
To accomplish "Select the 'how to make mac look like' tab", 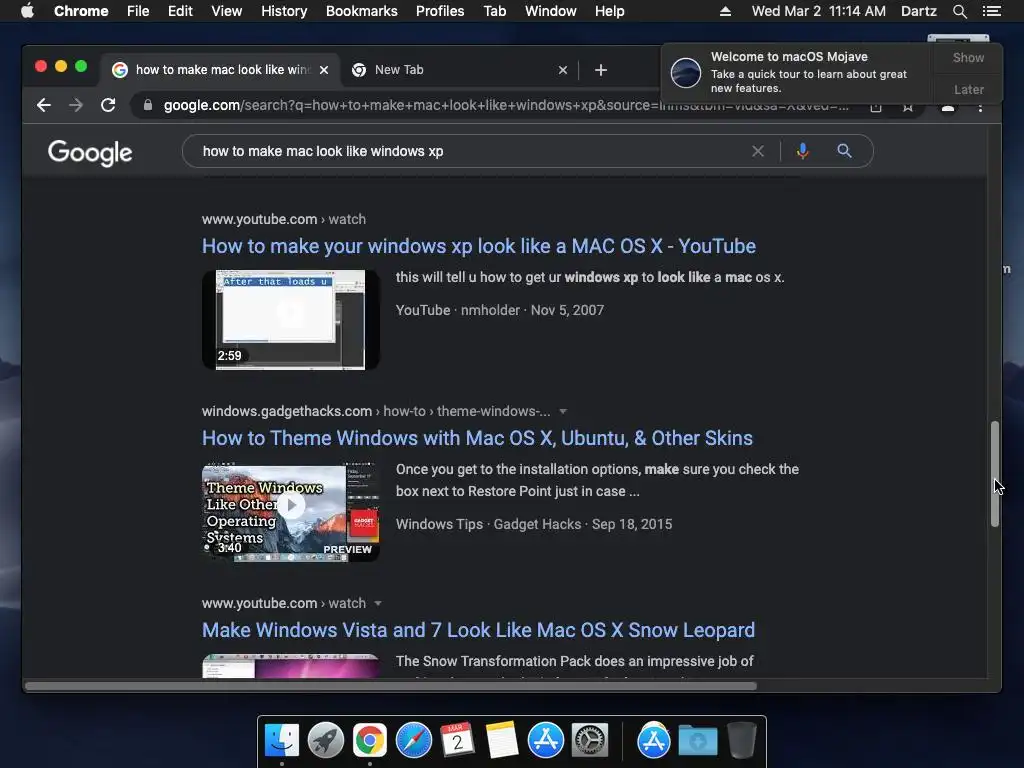I will point(219,70).
